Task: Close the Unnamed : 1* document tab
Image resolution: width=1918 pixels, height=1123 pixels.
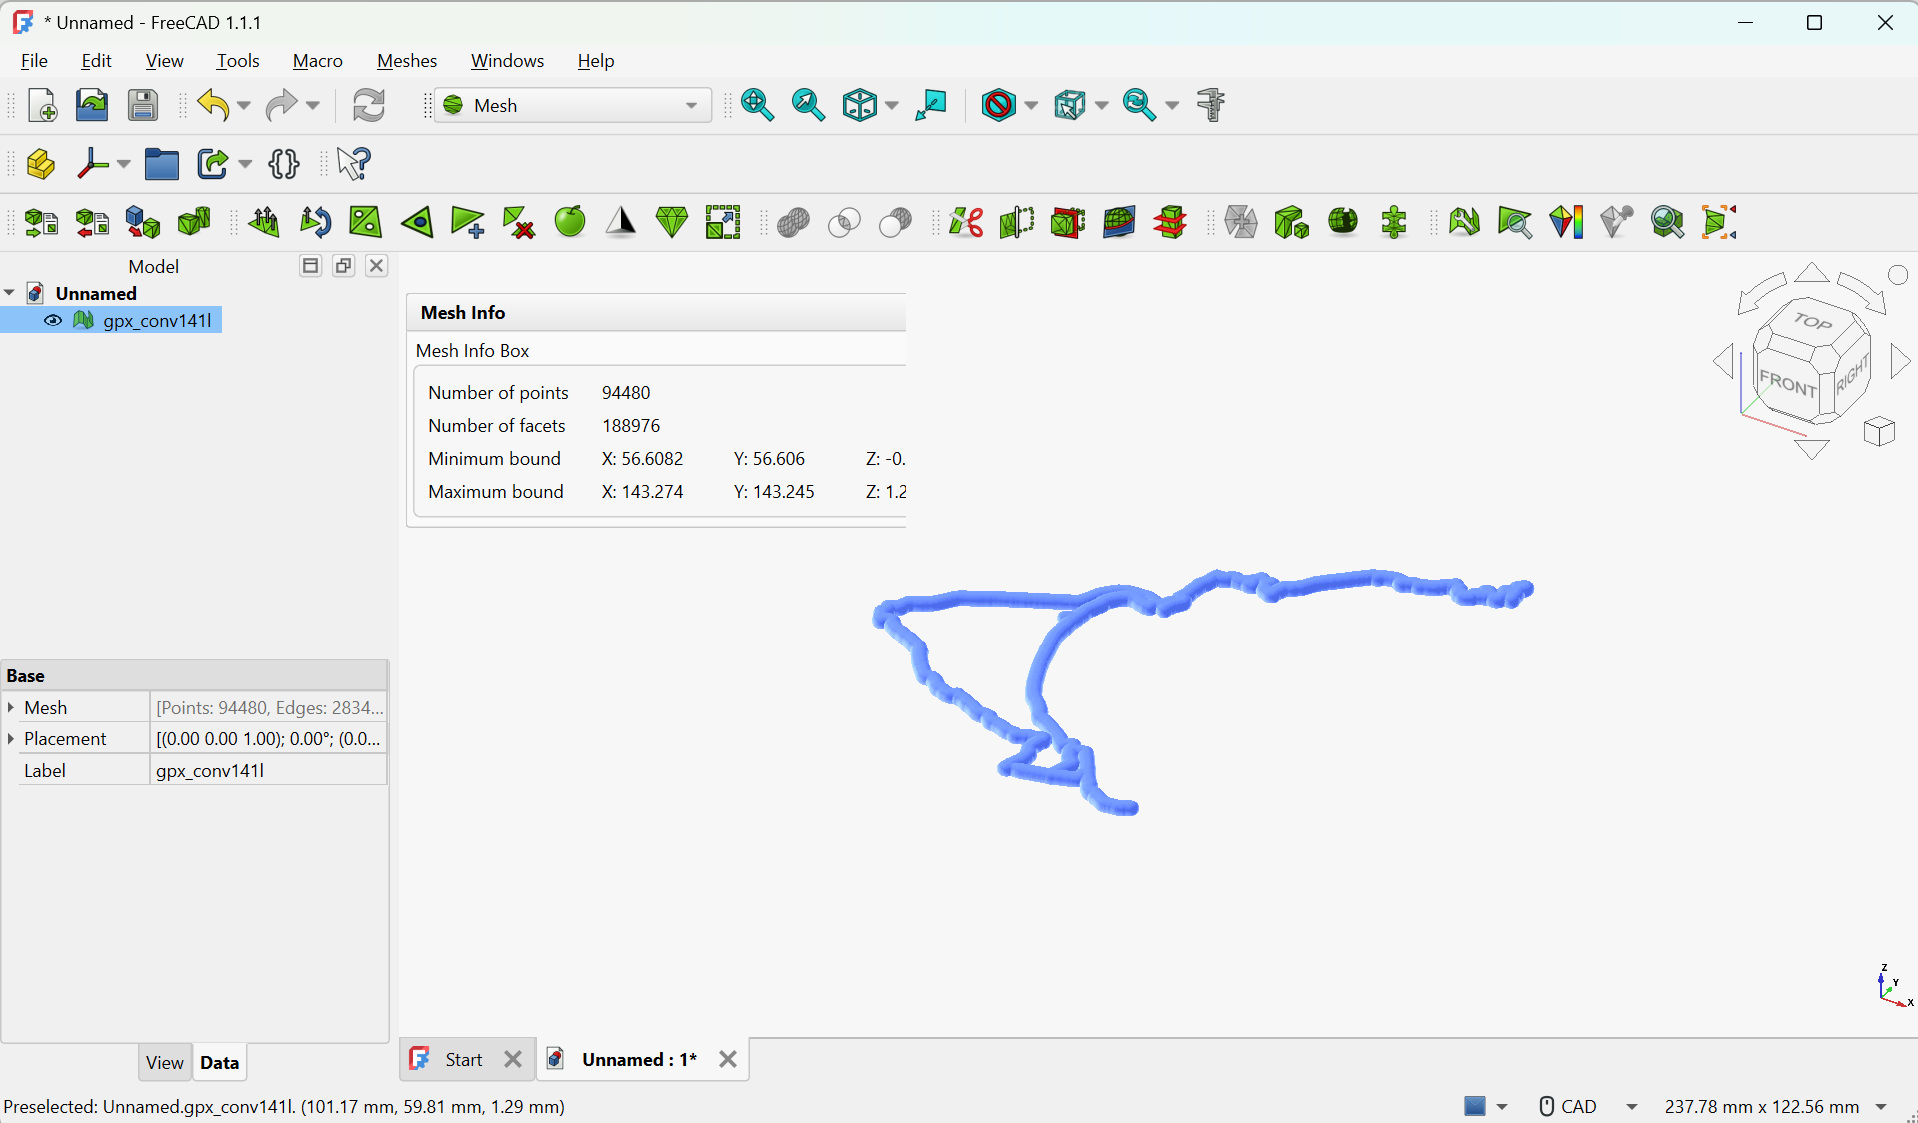Action: tap(728, 1059)
